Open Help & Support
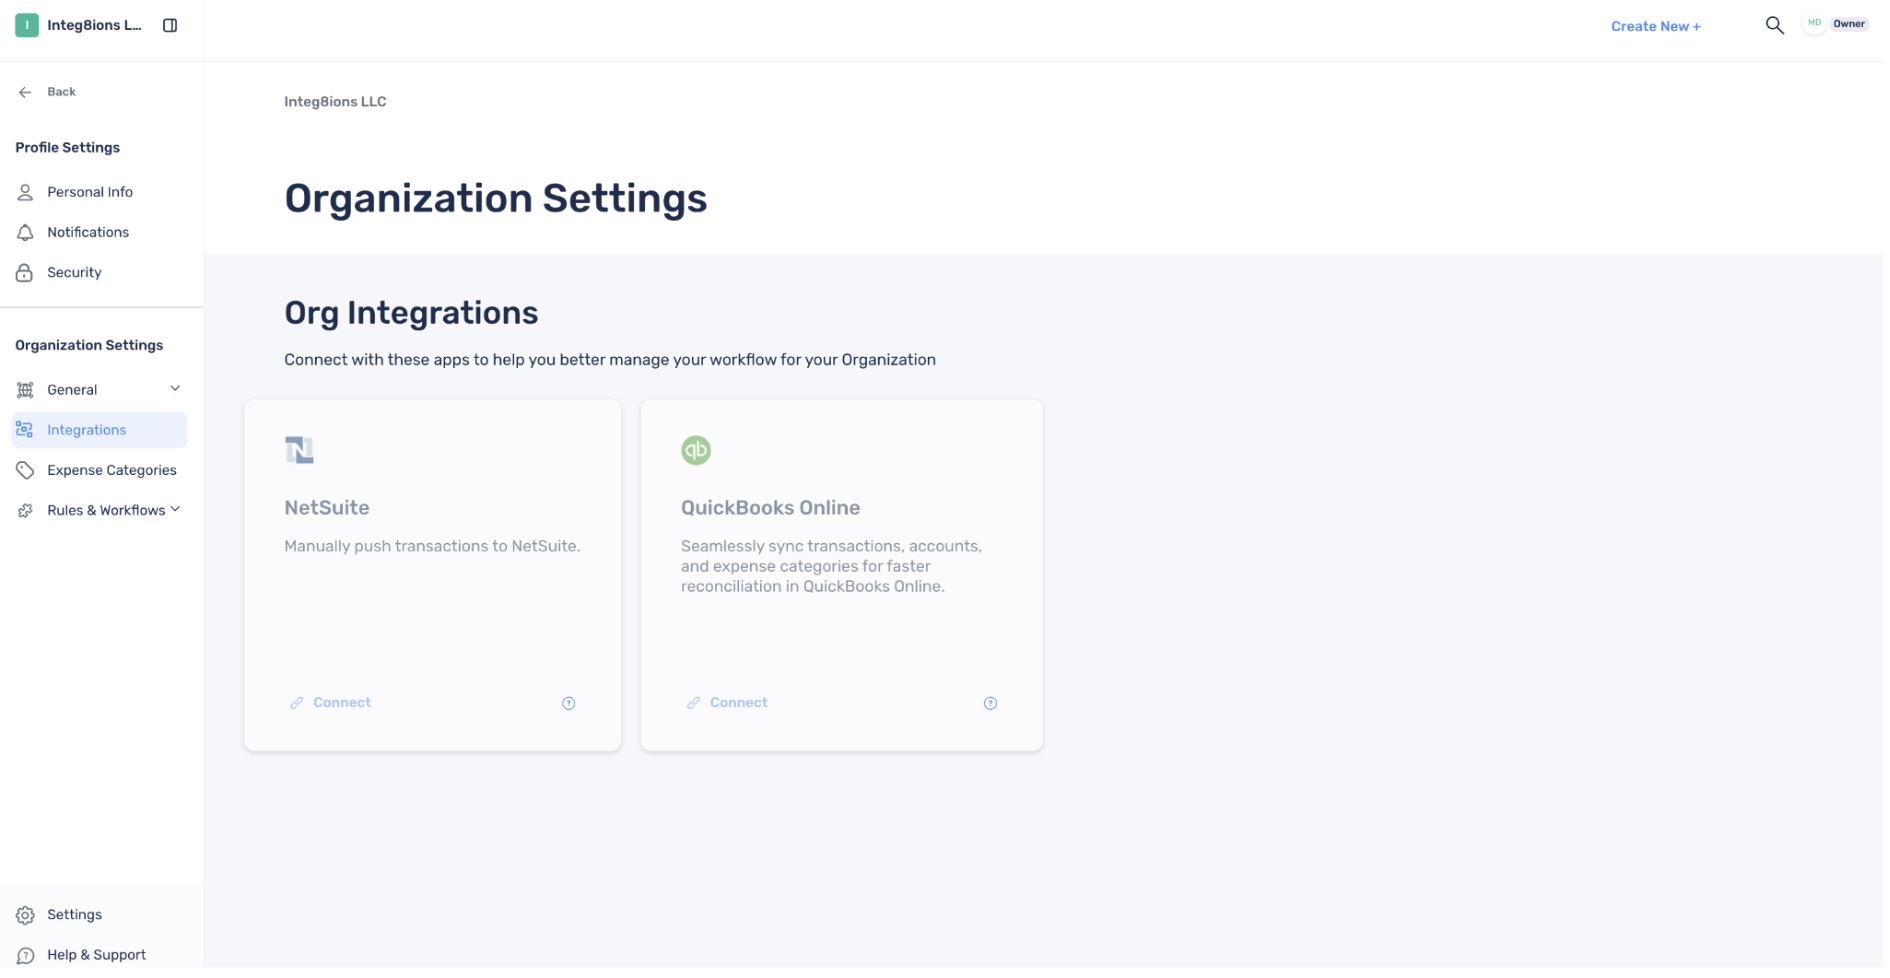Screen dimensions: 1890x978 (99, 955)
